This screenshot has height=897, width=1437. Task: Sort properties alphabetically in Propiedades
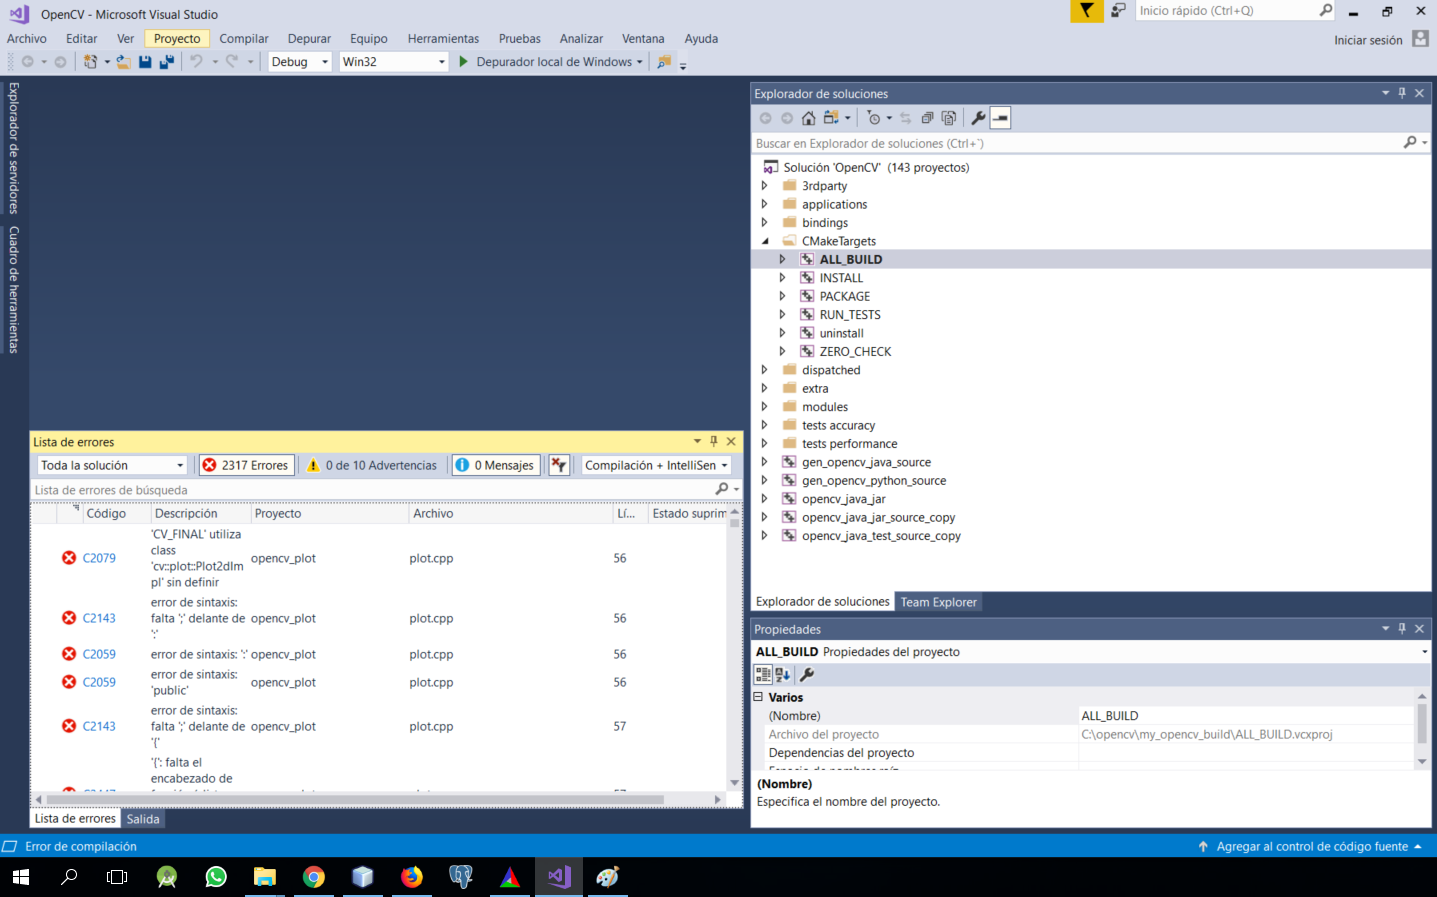783,675
